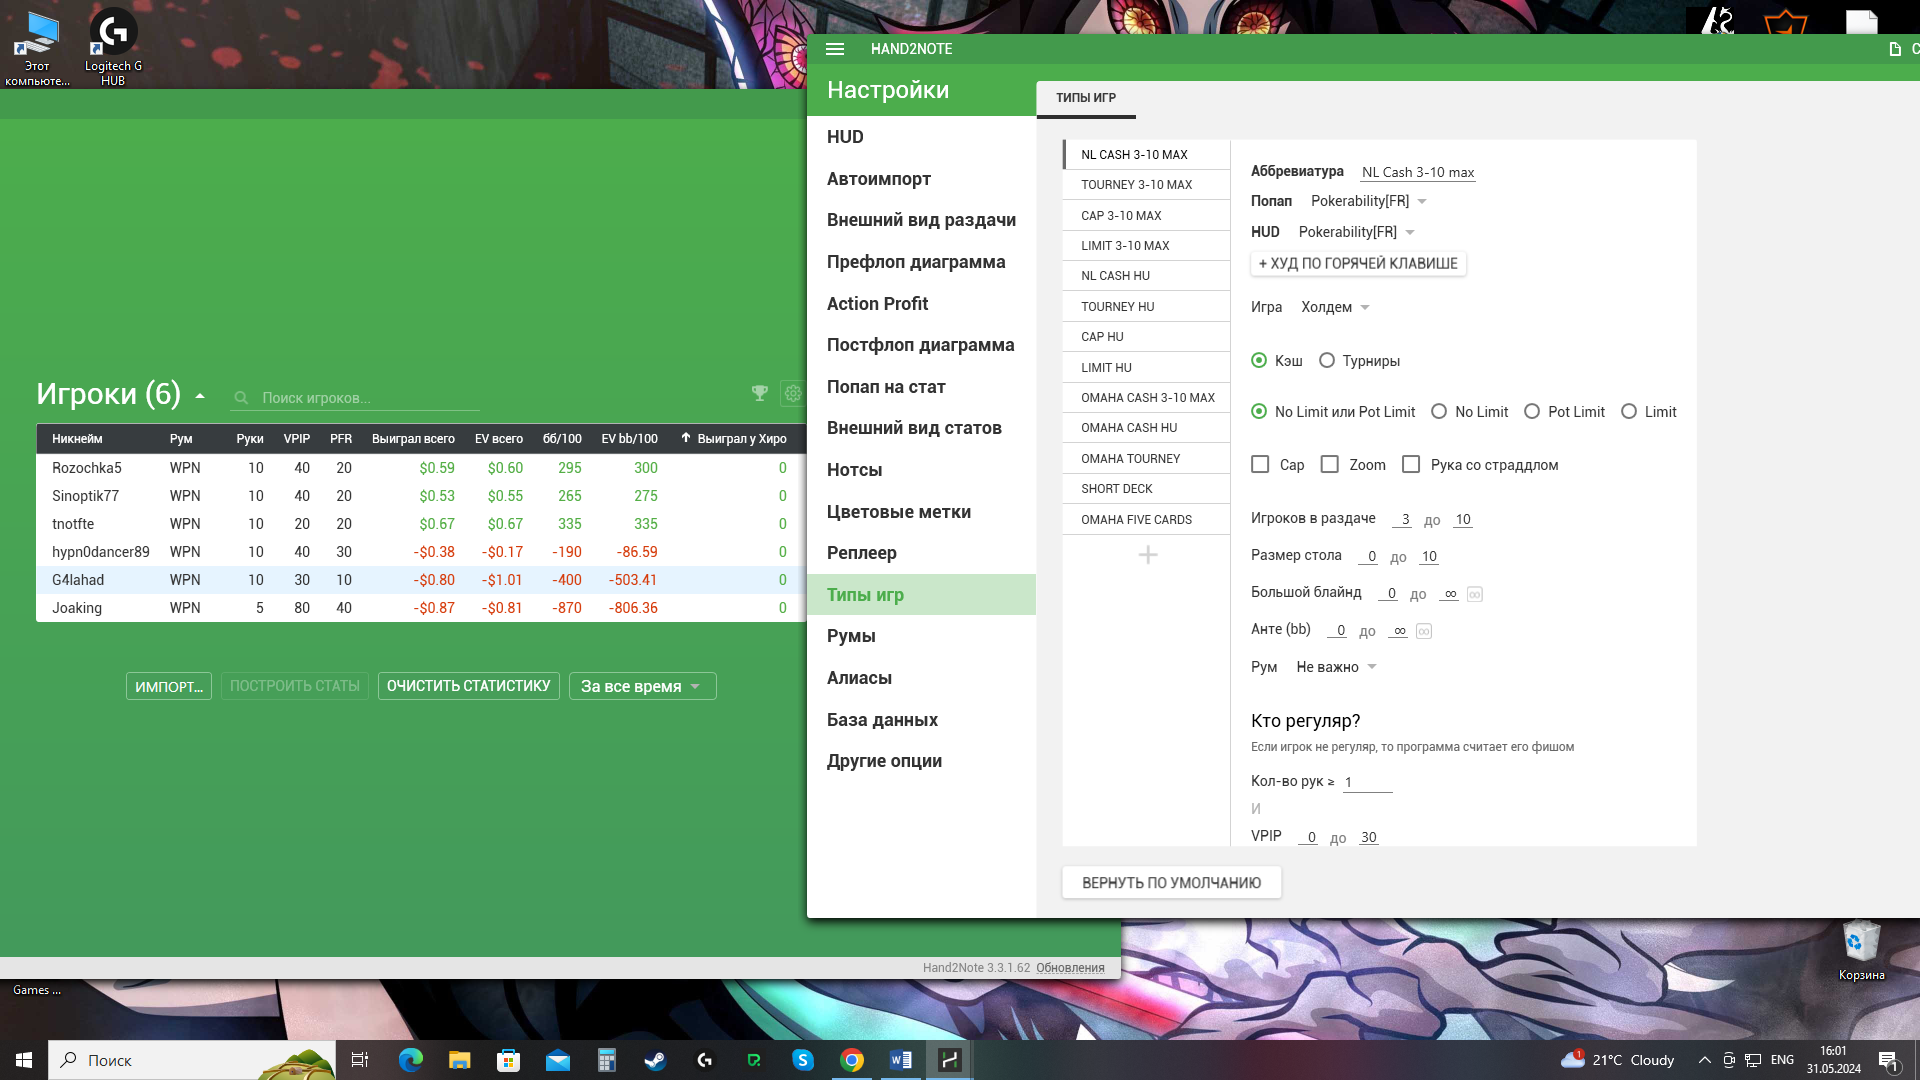Open the 'За все время' period dropdown

pos(642,686)
